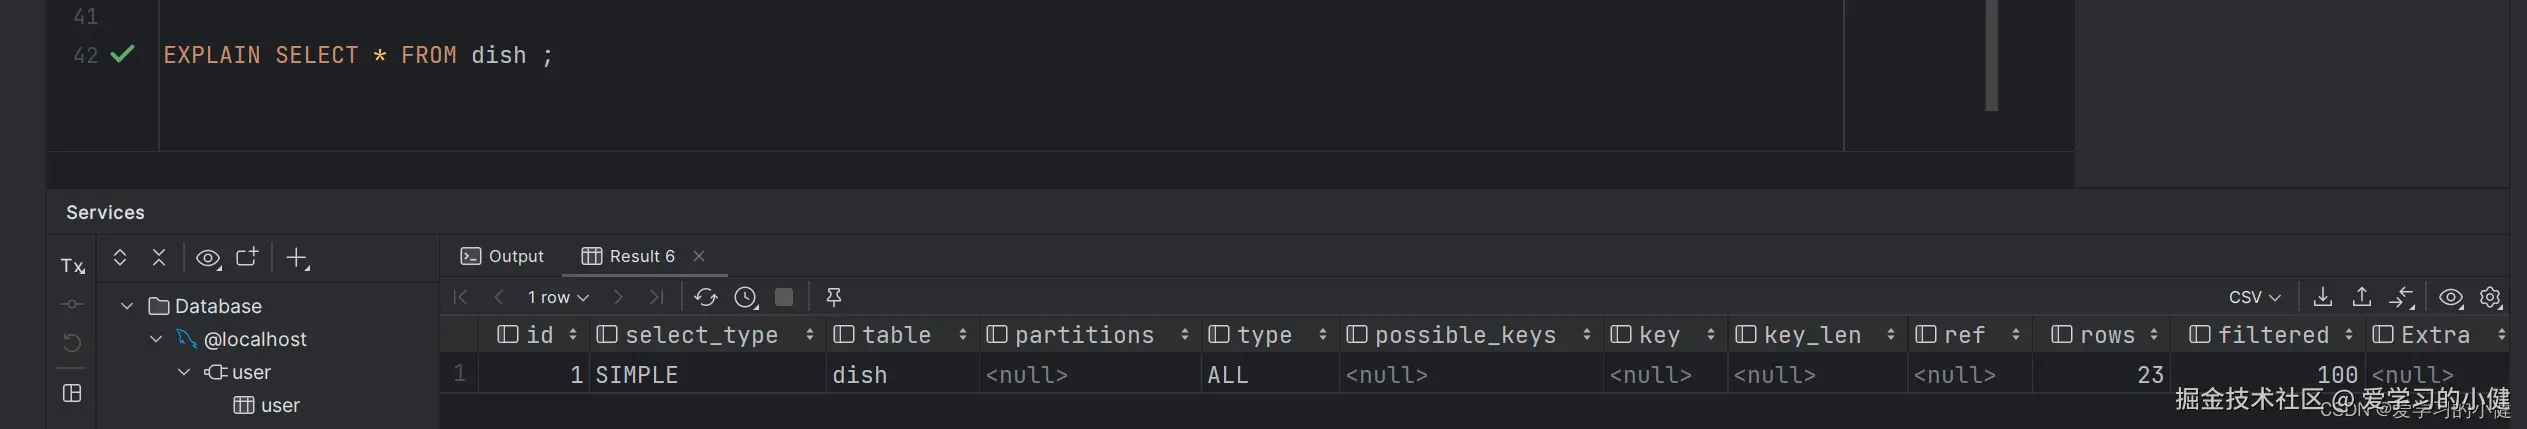Select the Result 6 tab
The image size is (2527, 429).
(x=630, y=256)
